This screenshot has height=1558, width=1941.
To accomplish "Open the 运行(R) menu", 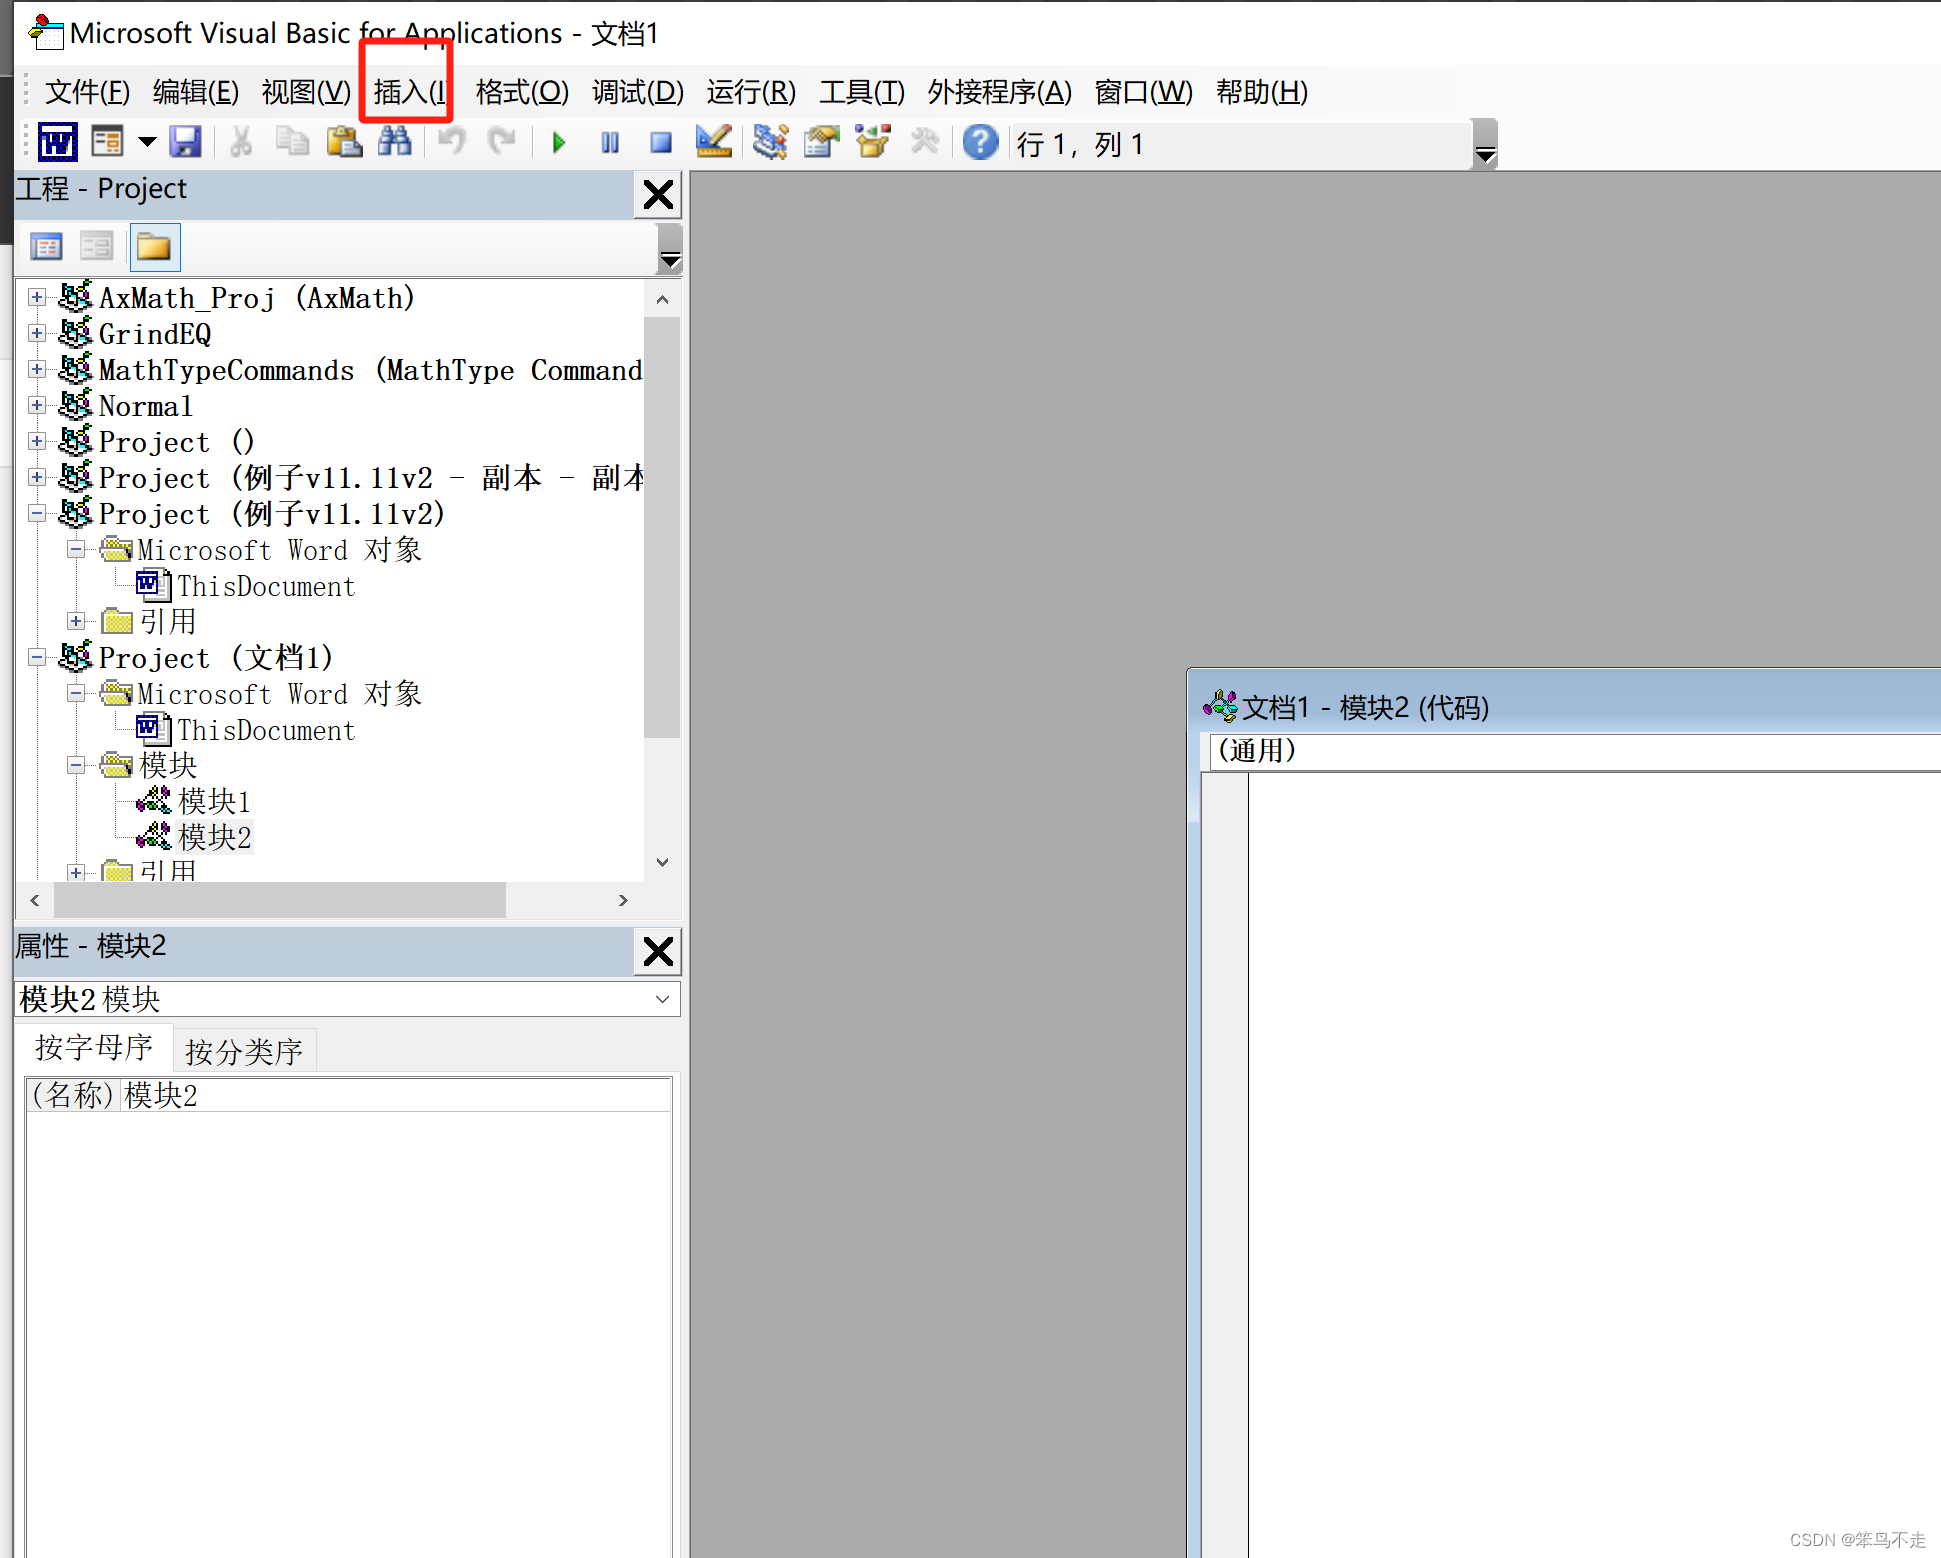I will tap(751, 92).
